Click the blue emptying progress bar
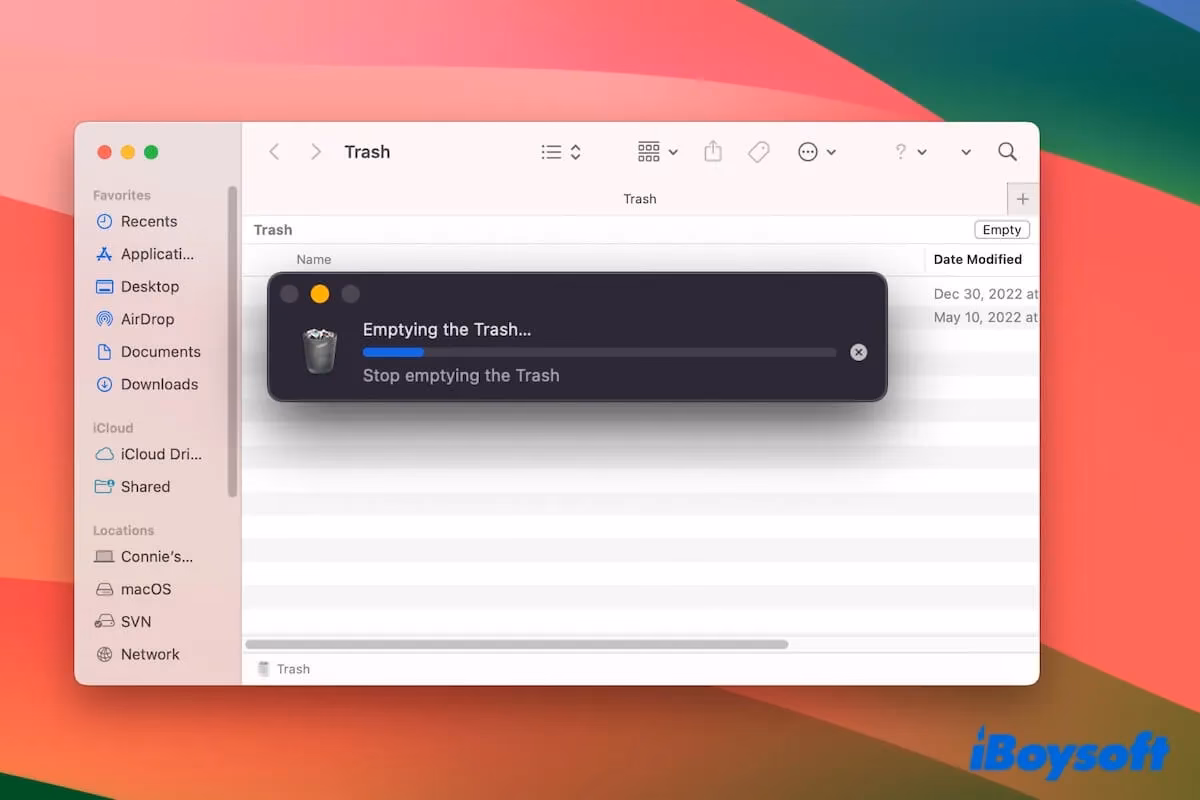The width and height of the screenshot is (1200, 800). [392, 352]
